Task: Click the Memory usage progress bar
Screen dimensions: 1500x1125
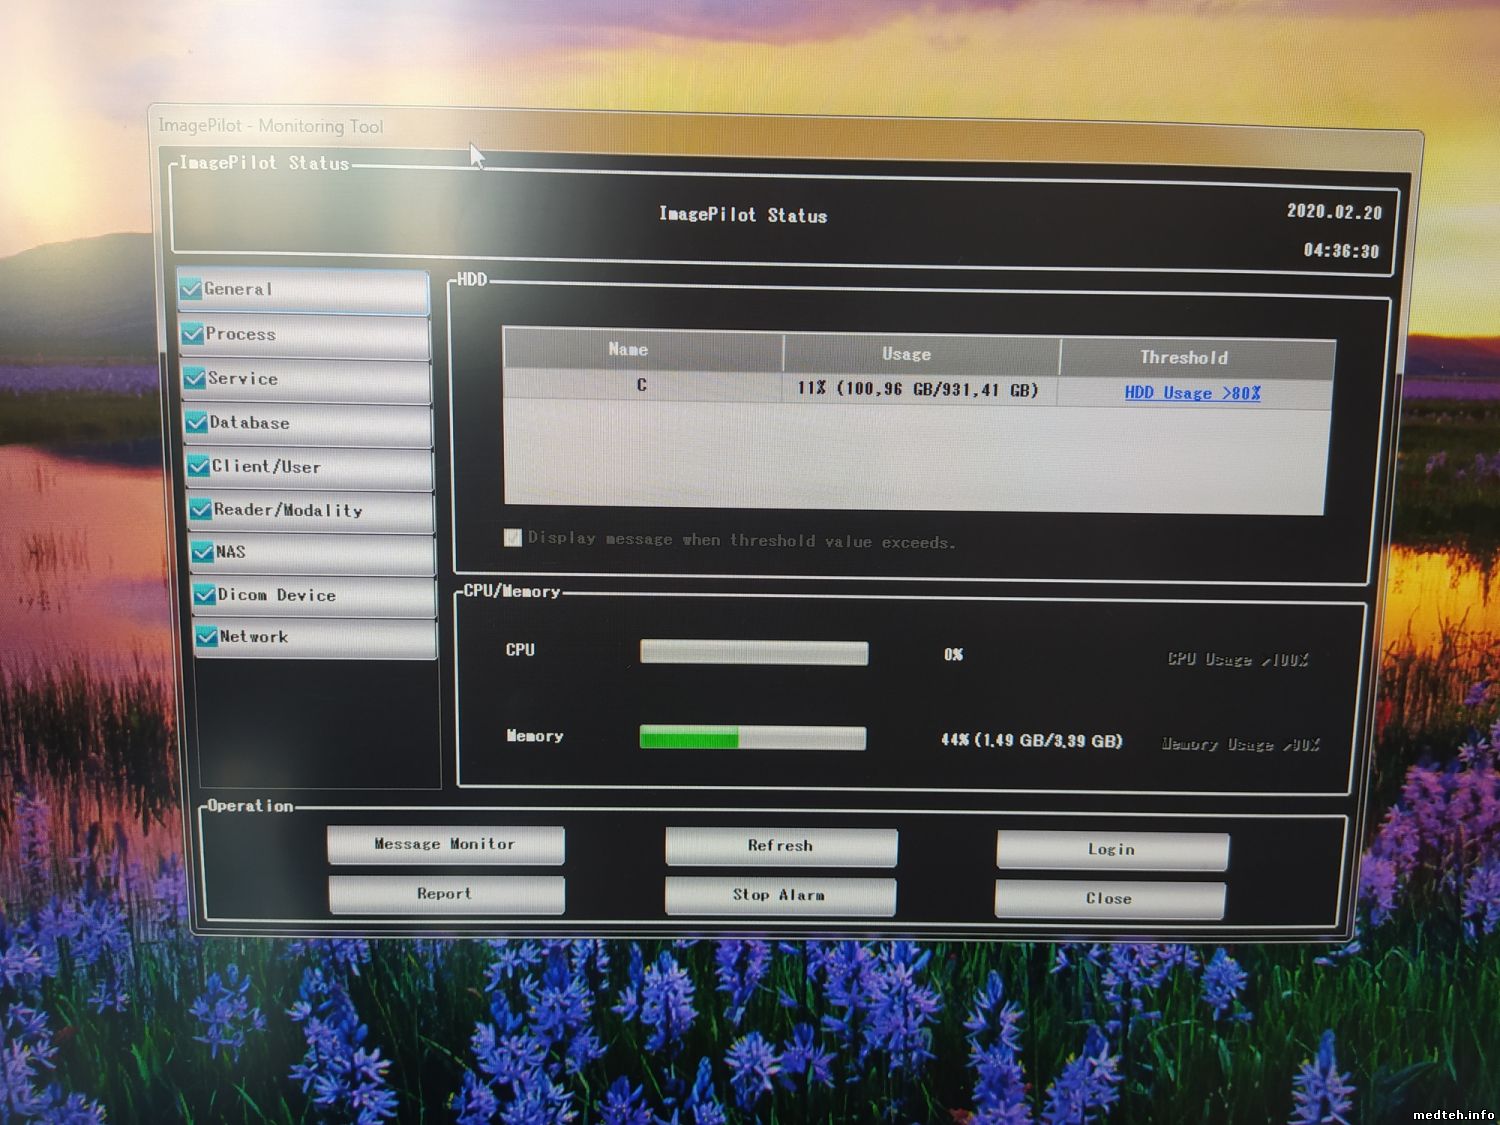Action: click(753, 739)
